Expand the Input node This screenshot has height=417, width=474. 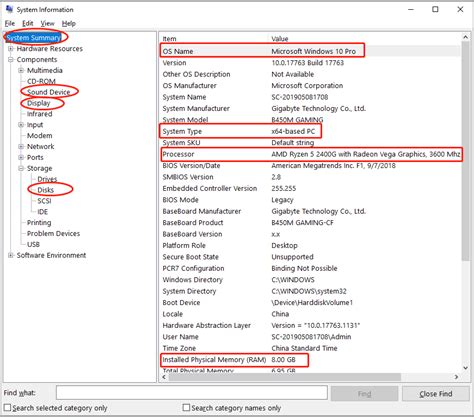click(21, 125)
